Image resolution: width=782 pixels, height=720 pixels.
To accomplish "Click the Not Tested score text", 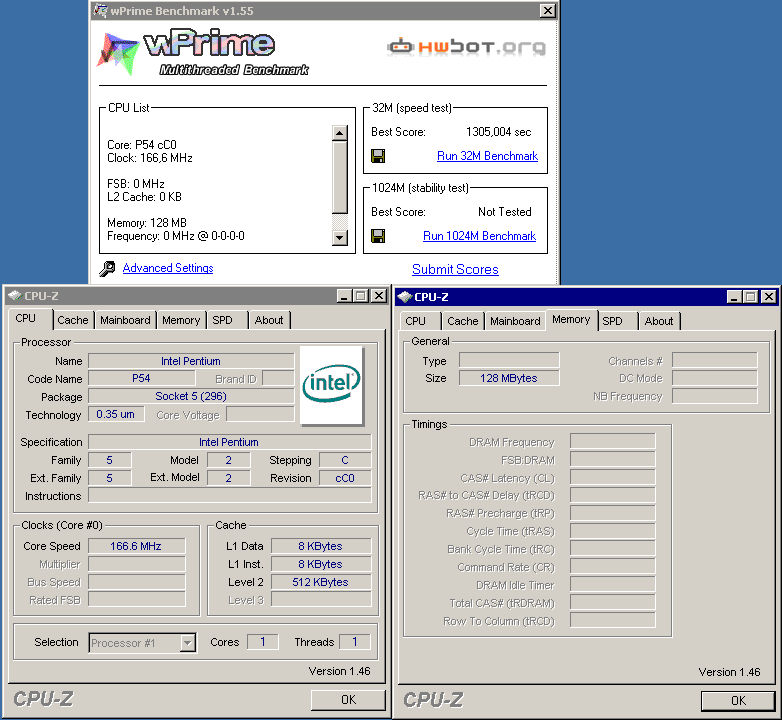I will [x=505, y=212].
